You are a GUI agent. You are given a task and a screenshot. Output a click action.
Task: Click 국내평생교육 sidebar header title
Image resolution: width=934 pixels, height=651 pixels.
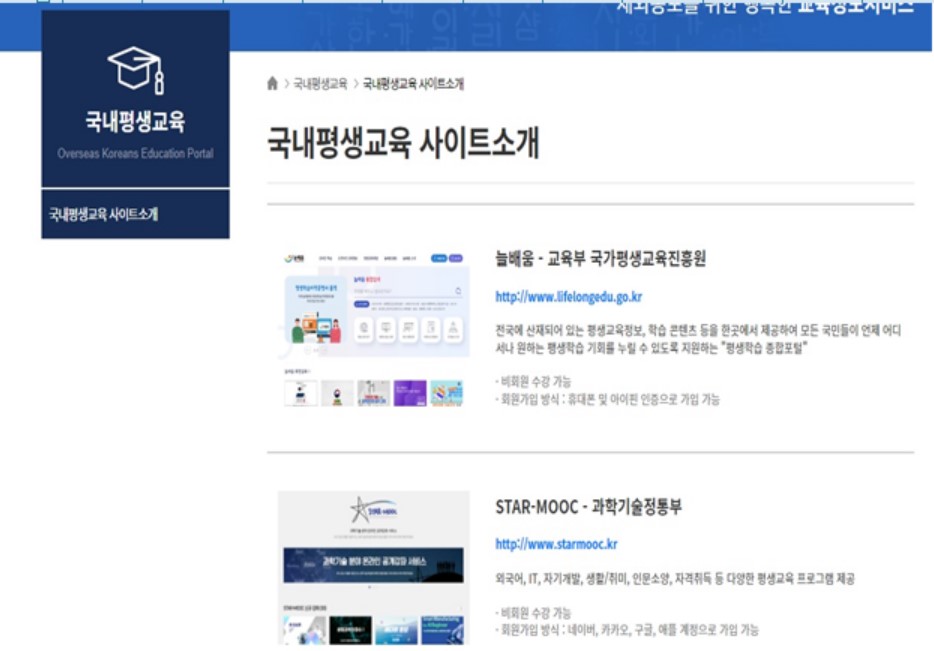(x=135, y=122)
